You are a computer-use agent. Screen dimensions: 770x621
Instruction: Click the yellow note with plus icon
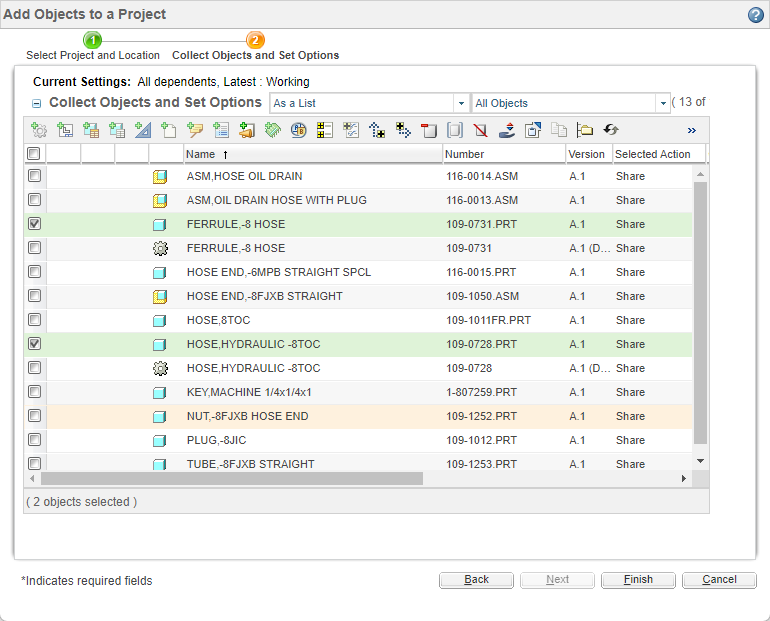click(195, 130)
